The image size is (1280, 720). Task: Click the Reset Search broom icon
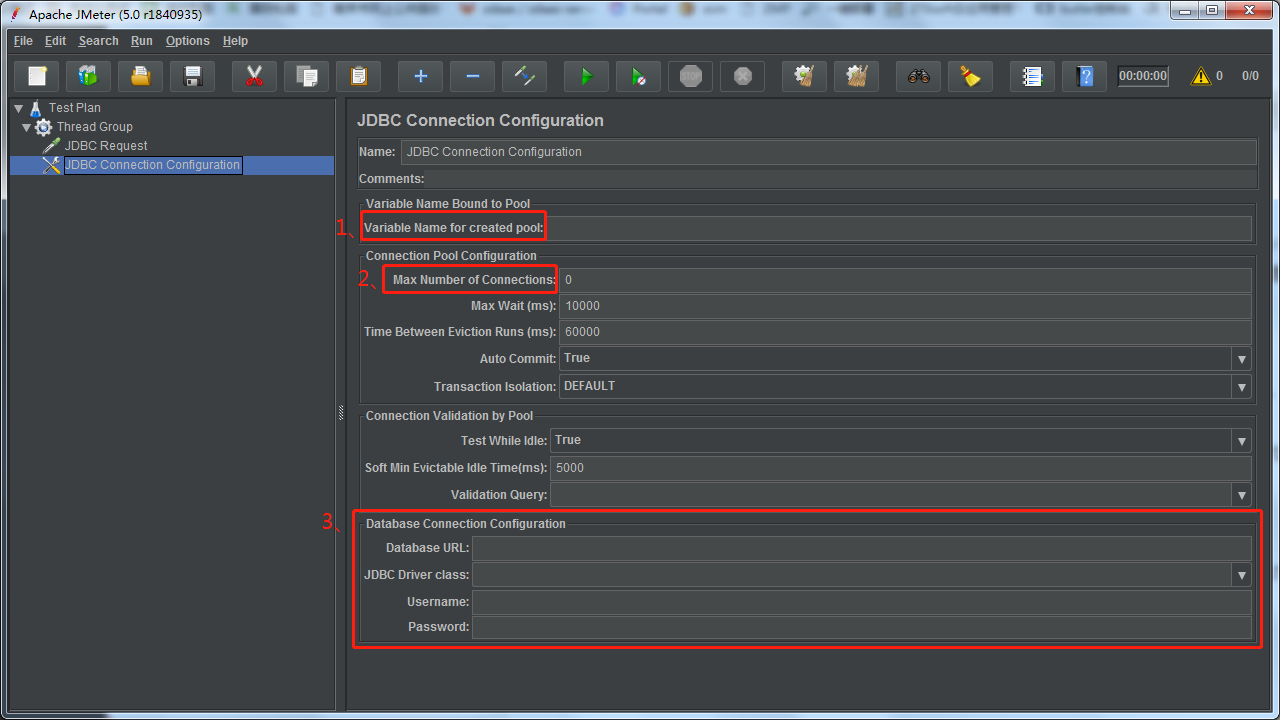tap(970, 76)
